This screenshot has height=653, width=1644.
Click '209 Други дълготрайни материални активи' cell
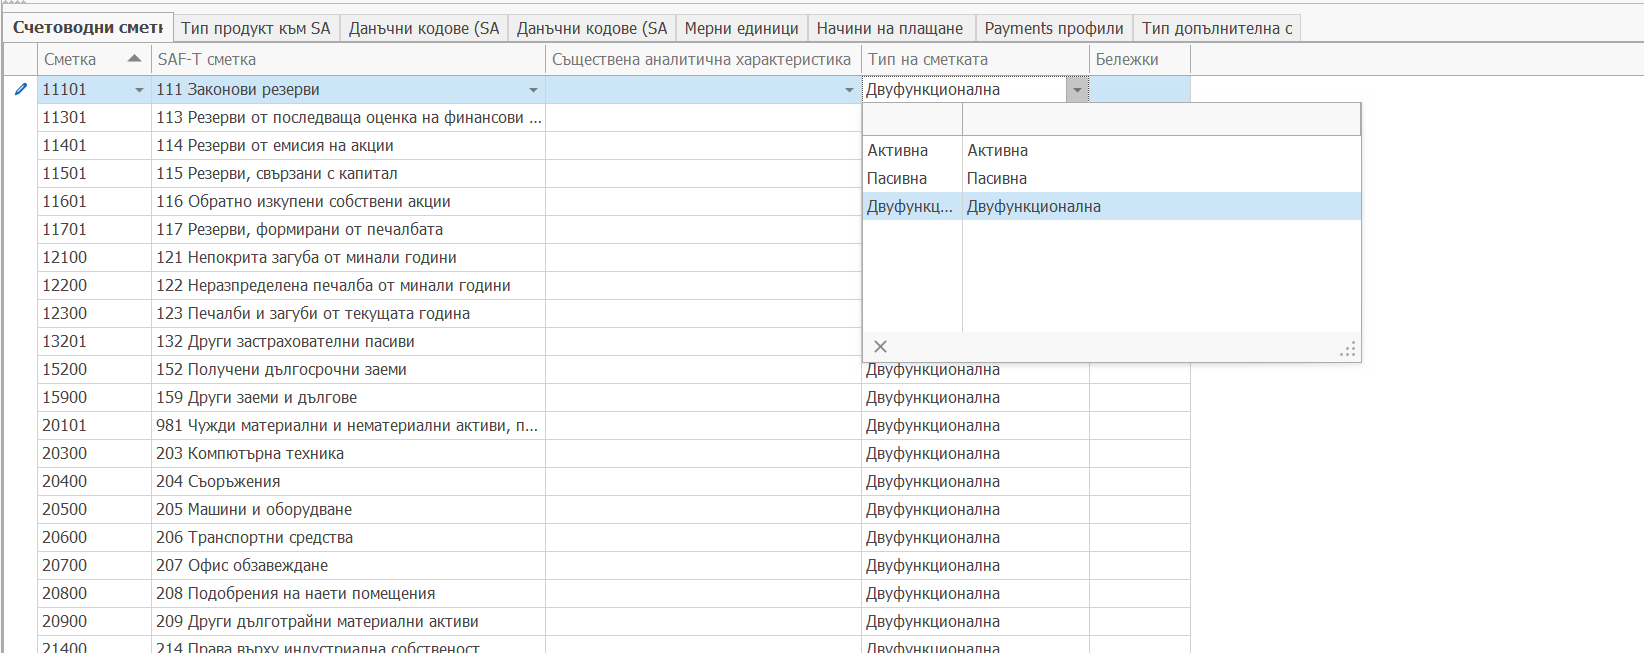pyautogui.click(x=348, y=621)
